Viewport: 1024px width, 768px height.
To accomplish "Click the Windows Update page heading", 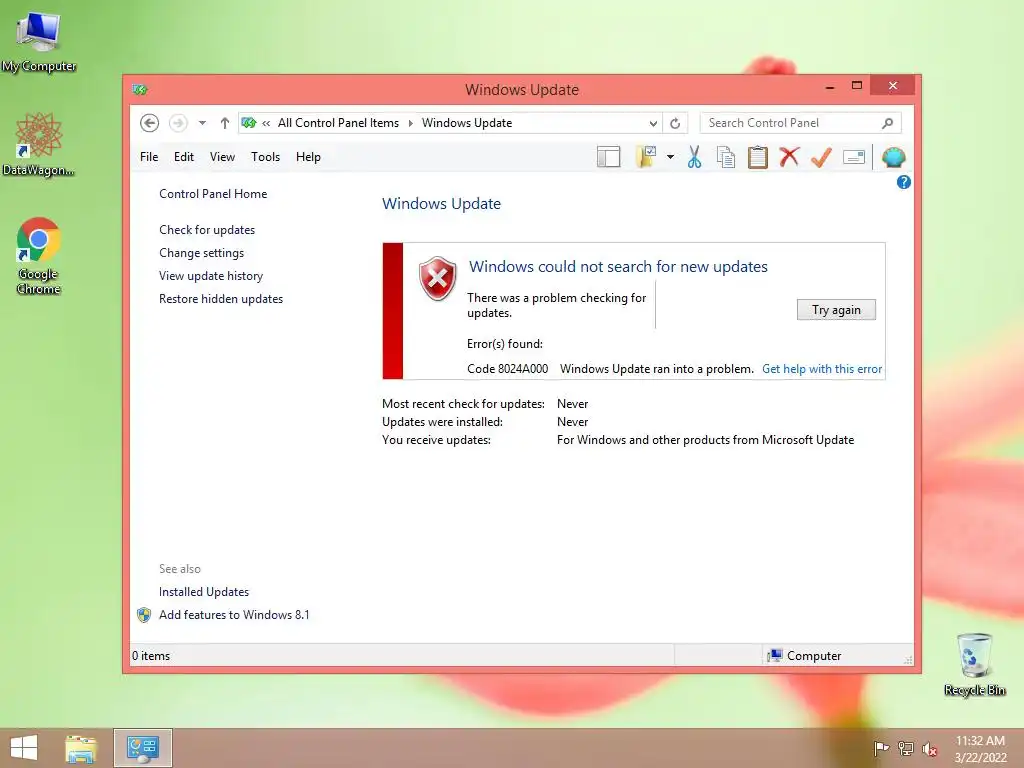I will pos(441,204).
